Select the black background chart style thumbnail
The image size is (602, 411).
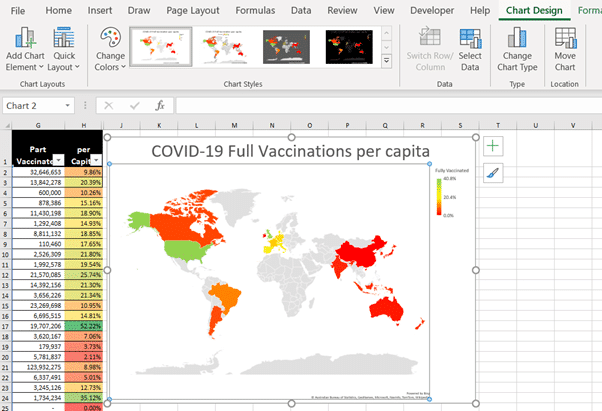pos(349,47)
